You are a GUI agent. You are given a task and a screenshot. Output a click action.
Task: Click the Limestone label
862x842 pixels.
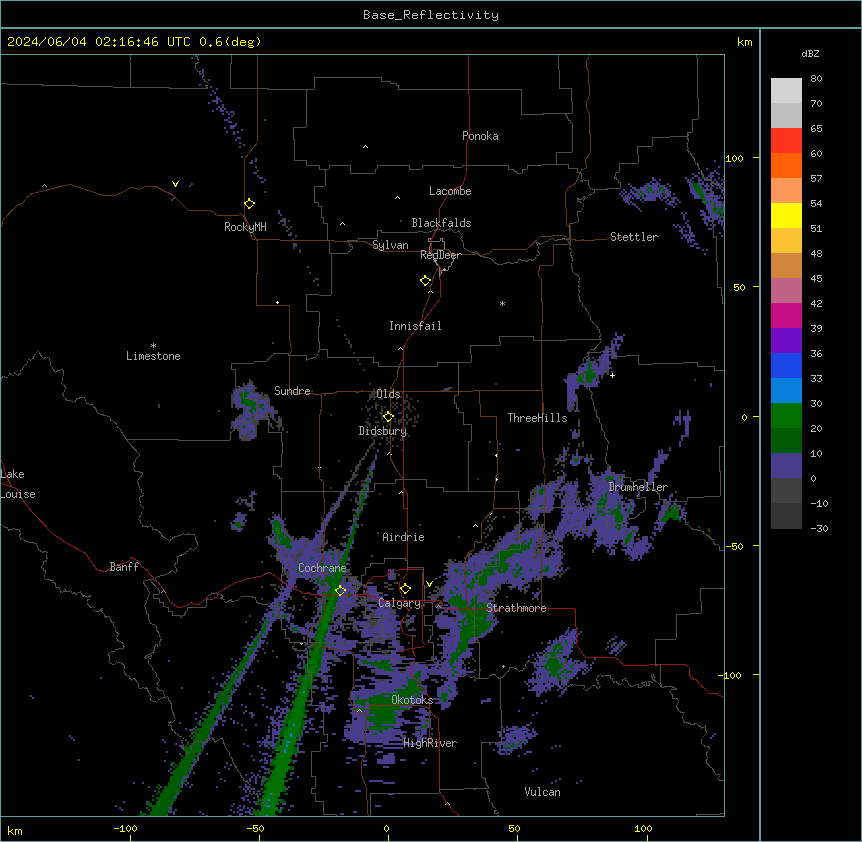click(x=153, y=356)
